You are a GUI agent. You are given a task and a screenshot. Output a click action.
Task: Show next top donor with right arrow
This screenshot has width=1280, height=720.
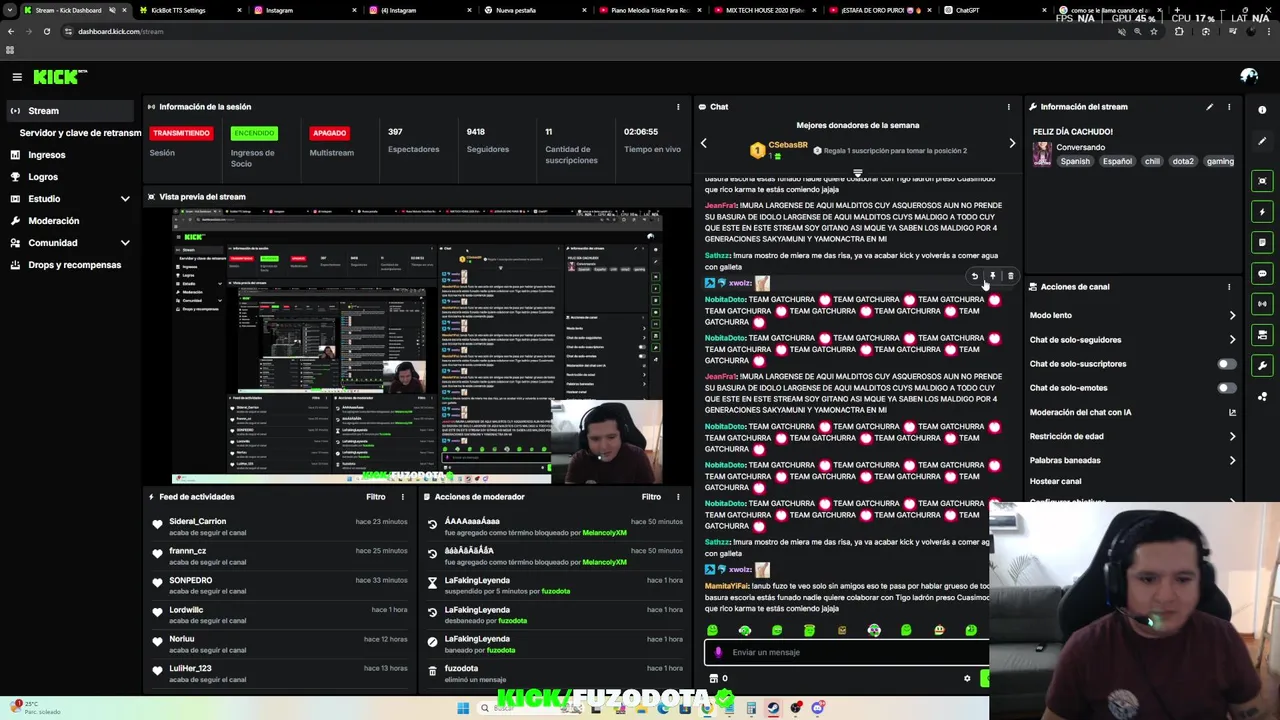1012,143
